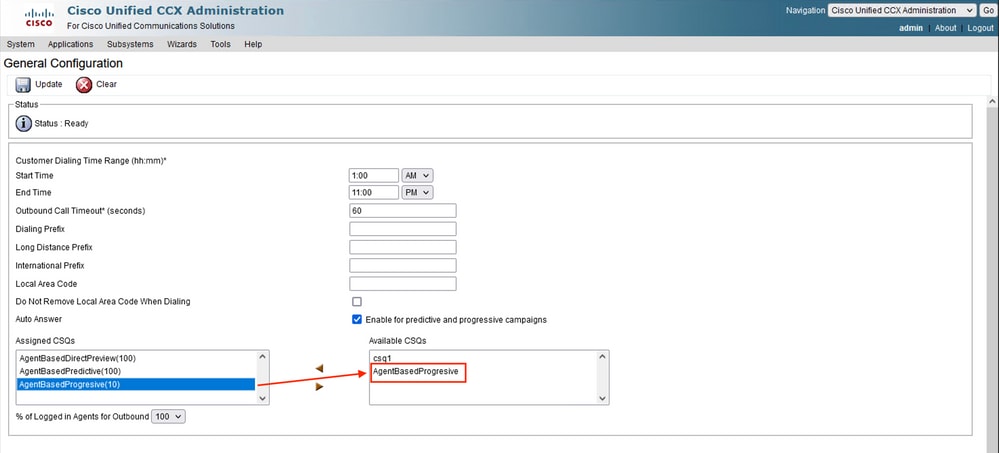Click the Local Area Code field

tap(403, 284)
